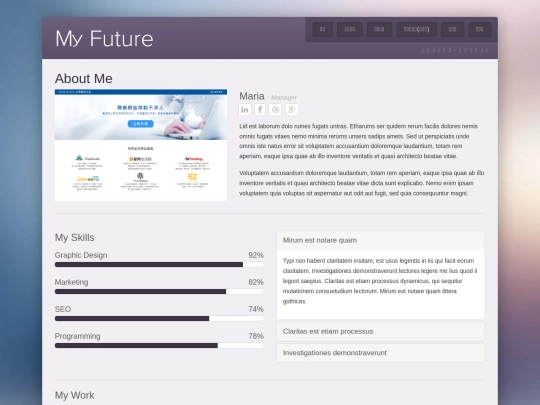Open the About Me website screenshot thumbnail
Image resolution: width=540 pixels, height=405 pixels.
click(141, 145)
